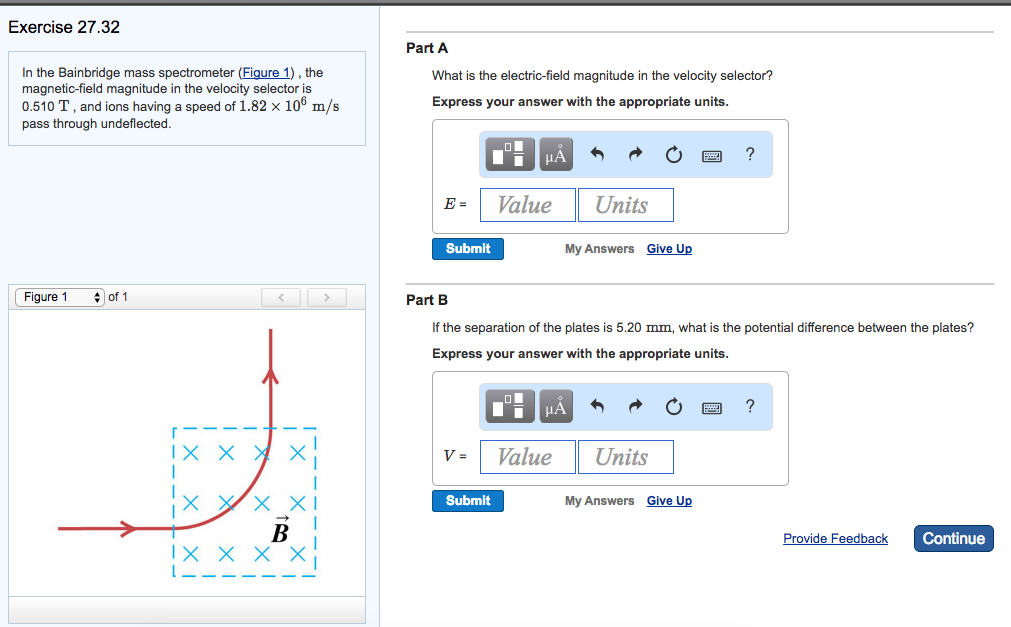The height and width of the screenshot is (627, 1011).
Task: Click the help question mark in Part A
Action: coord(749,154)
